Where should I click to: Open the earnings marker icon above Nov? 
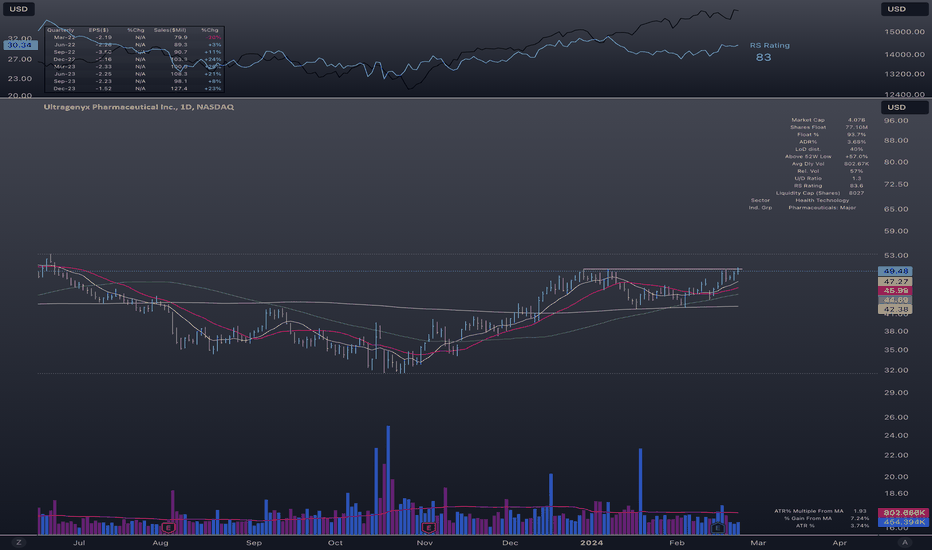428,527
